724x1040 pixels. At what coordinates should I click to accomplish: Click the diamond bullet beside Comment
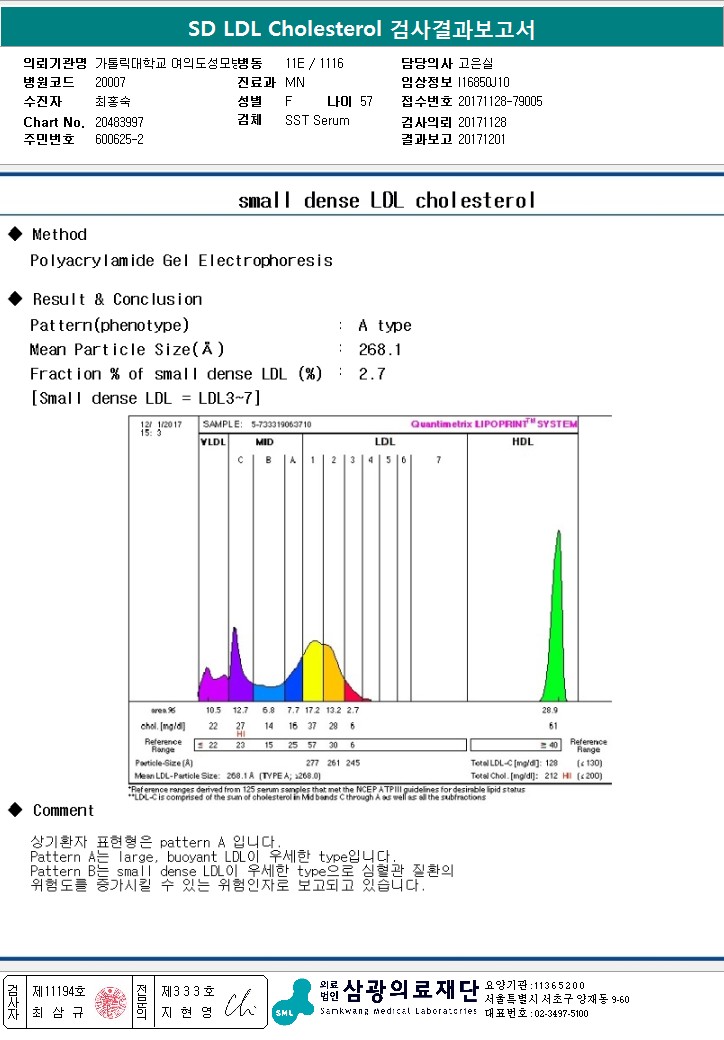(x=15, y=809)
